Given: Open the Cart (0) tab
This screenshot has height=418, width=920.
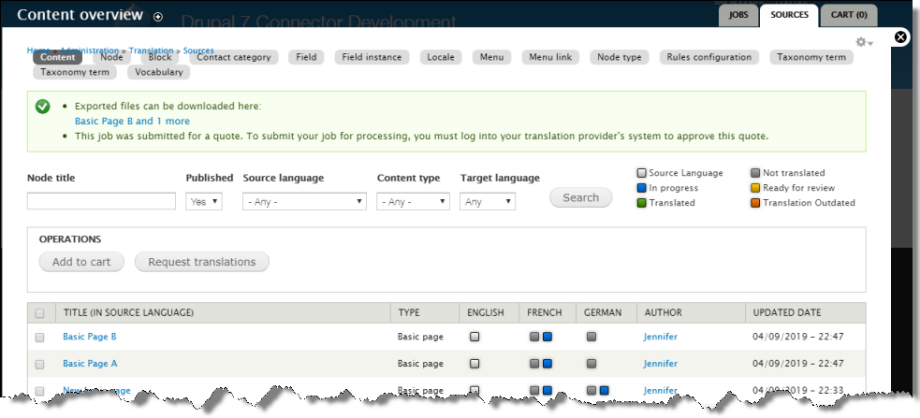Looking at the screenshot, I should pos(849,15).
